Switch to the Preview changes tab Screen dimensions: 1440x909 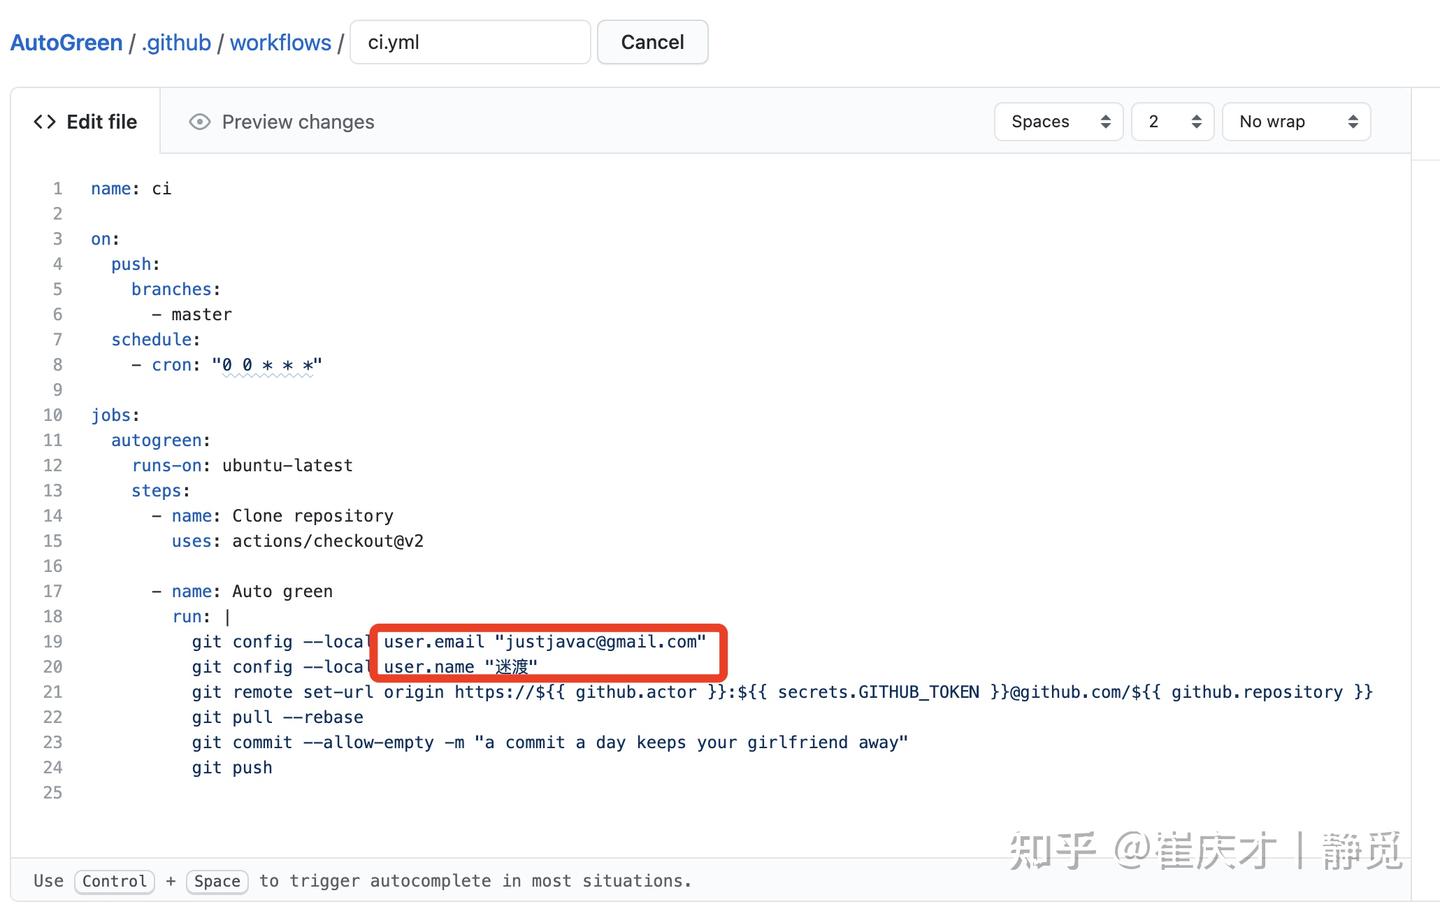[x=298, y=121]
